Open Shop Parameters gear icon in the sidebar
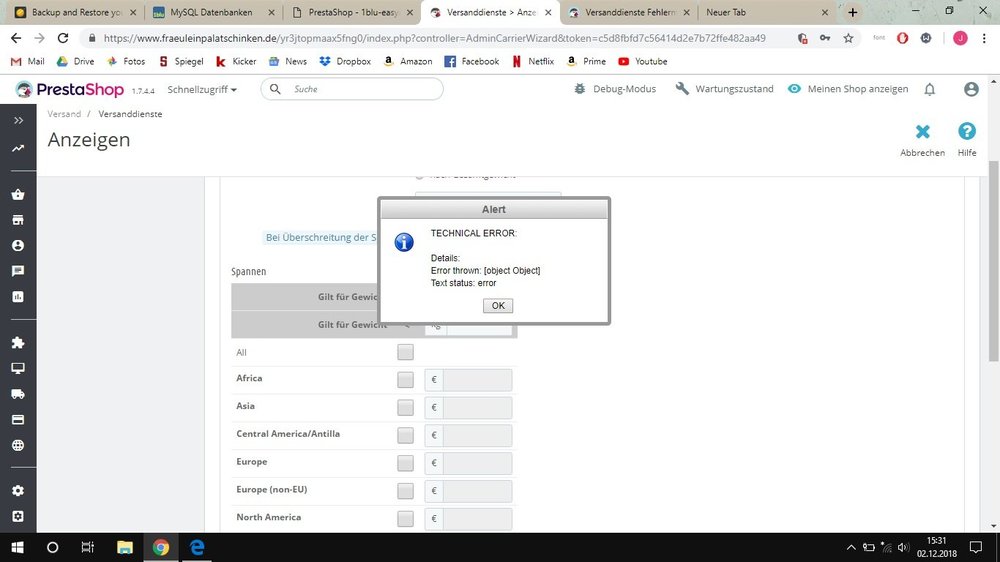This screenshot has height=562, width=1000. coord(18,491)
